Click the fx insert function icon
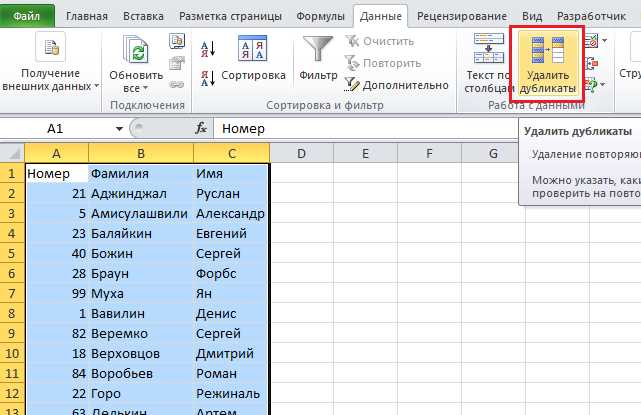 [201, 128]
